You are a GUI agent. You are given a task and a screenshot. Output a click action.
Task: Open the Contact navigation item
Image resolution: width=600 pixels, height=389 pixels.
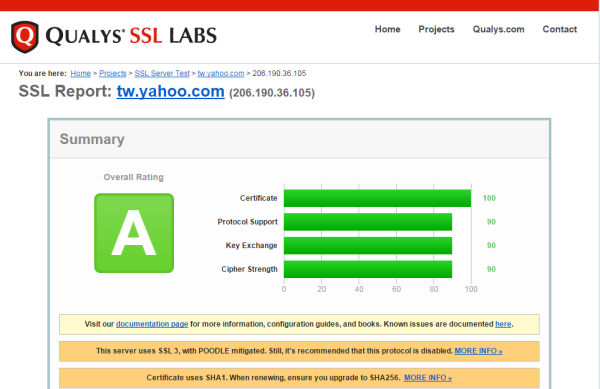pyautogui.click(x=559, y=29)
